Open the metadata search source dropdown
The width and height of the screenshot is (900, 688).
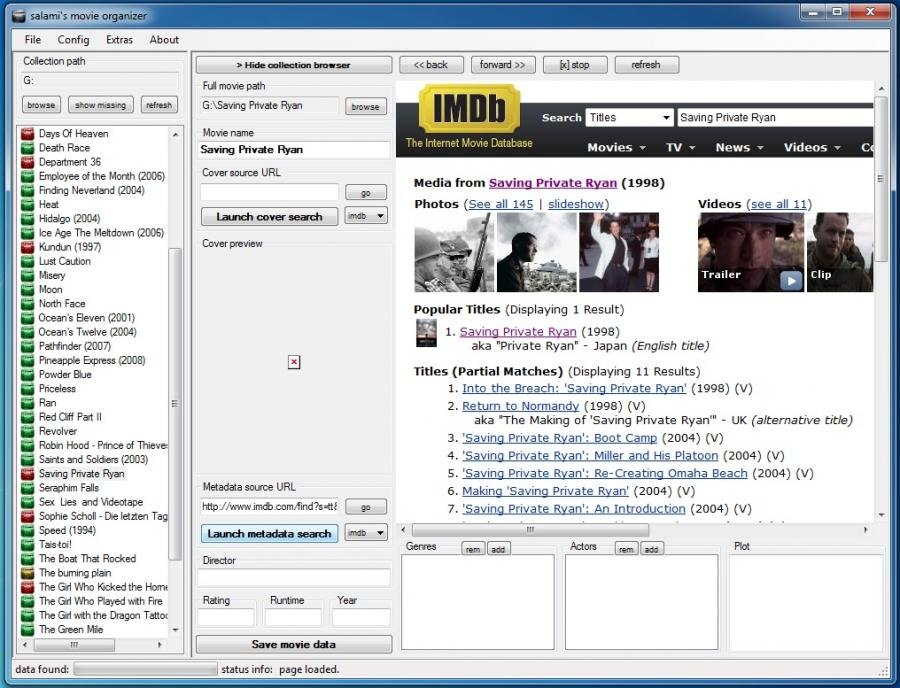366,533
